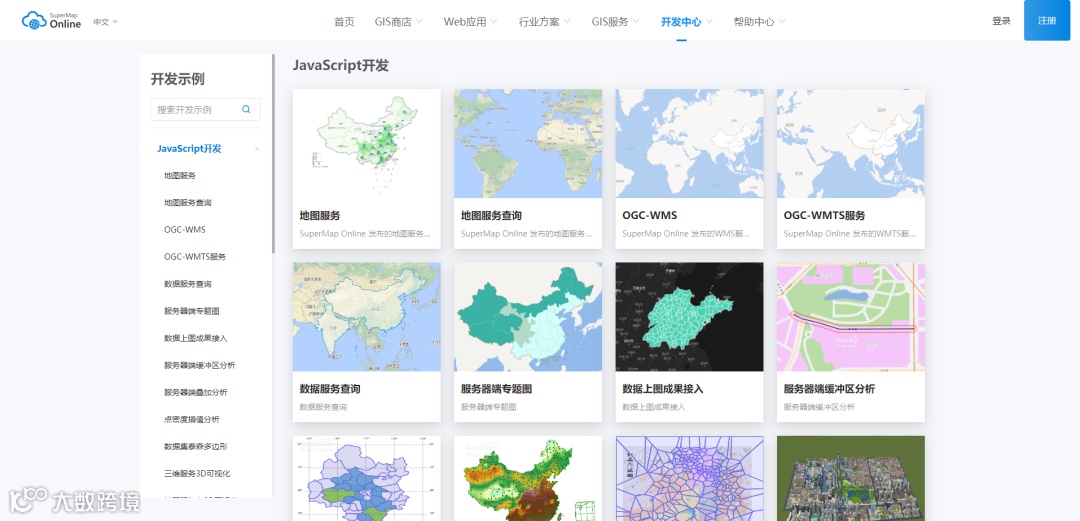This screenshot has height=521, width=1080.
Task: Select 数据上图成果接入 in the sidebar list
Action: [196, 338]
